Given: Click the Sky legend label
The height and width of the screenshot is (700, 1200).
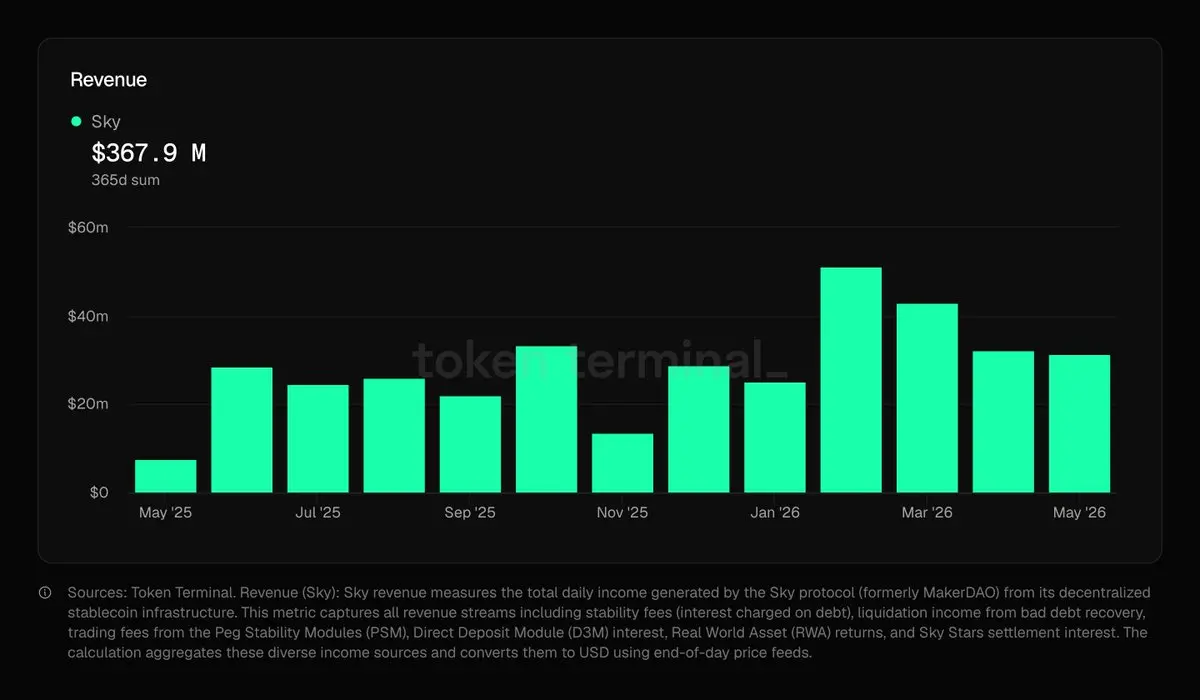Looking at the screenshot, I should [x=106, y=122].
